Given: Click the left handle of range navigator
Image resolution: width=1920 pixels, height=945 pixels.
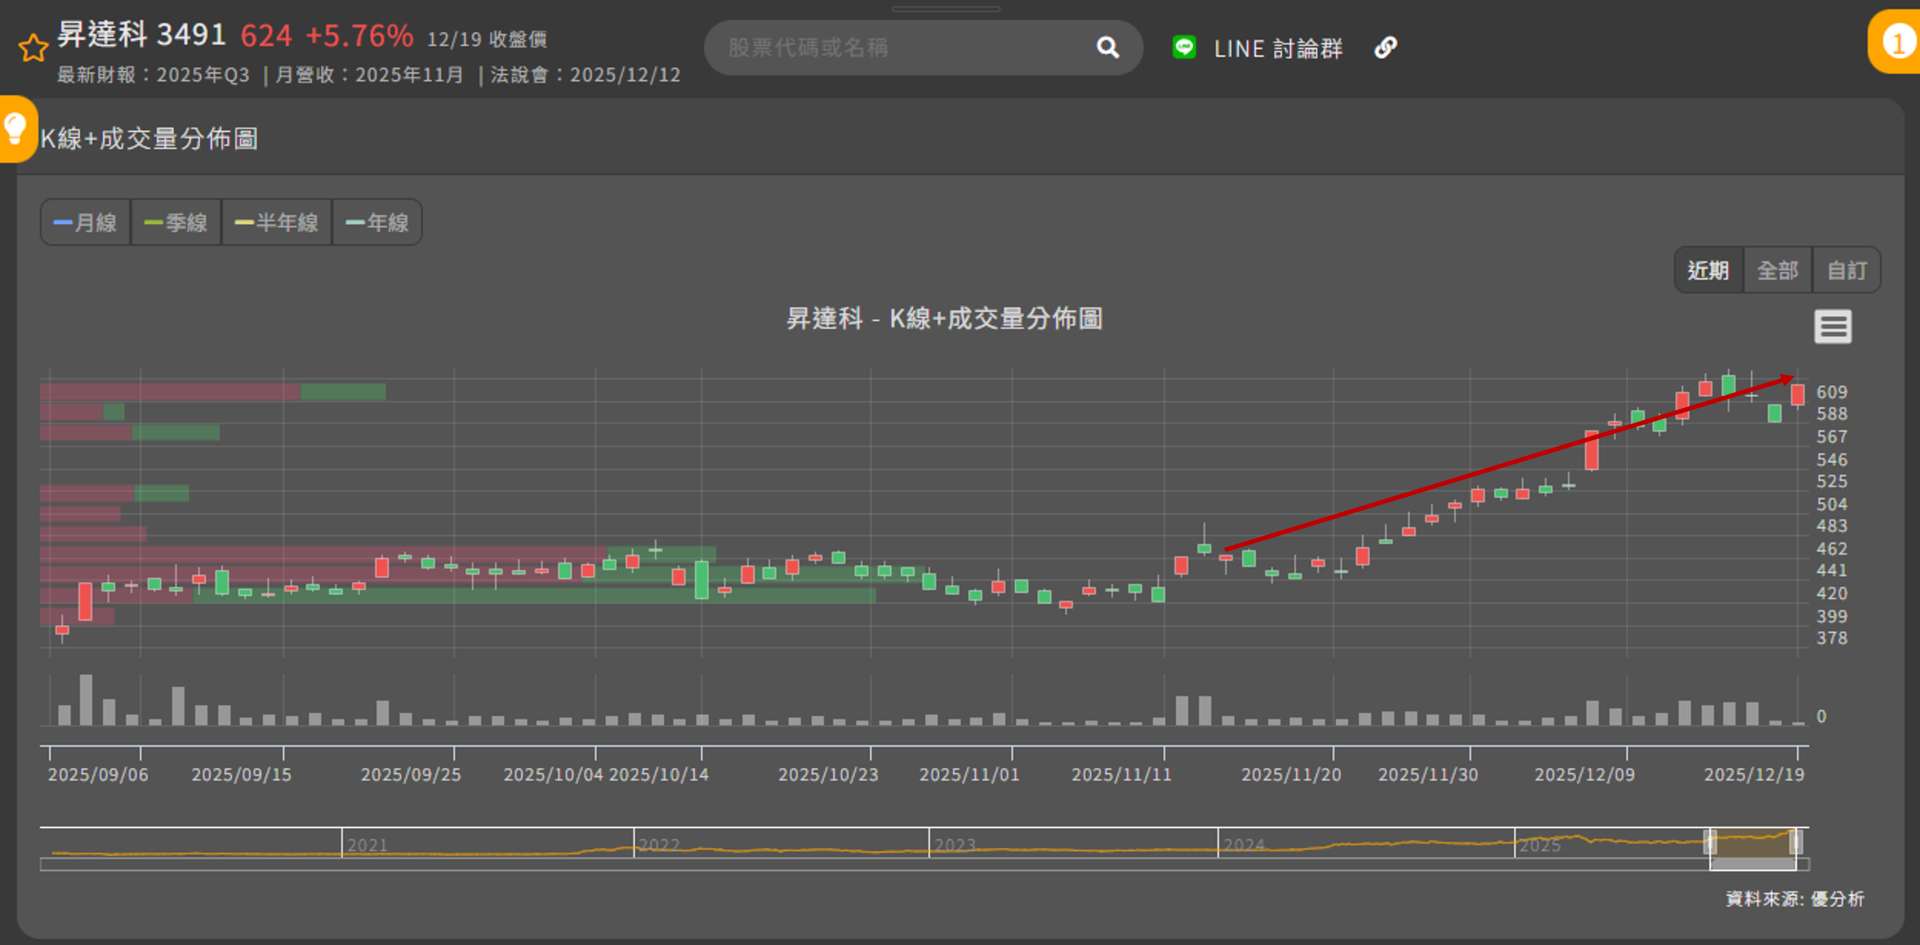Looking at the screenshot, I should click(1710, 841).
